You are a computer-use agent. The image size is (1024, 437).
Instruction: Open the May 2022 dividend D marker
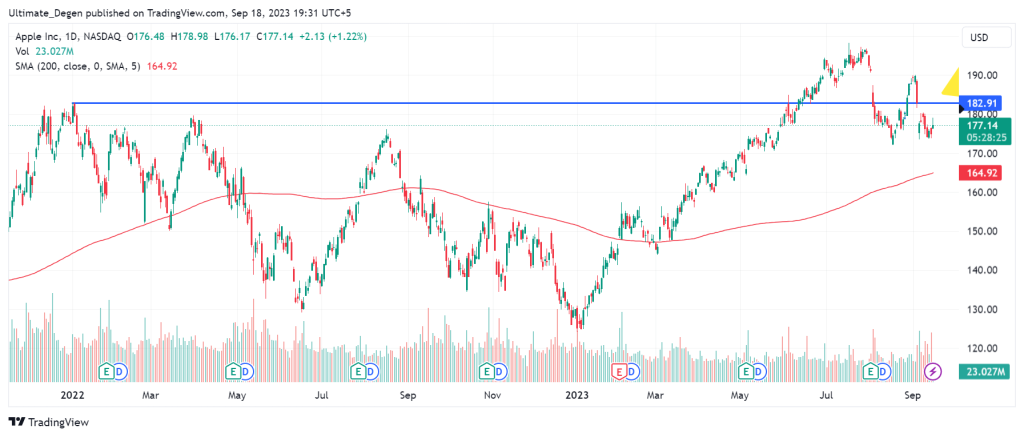248,372
